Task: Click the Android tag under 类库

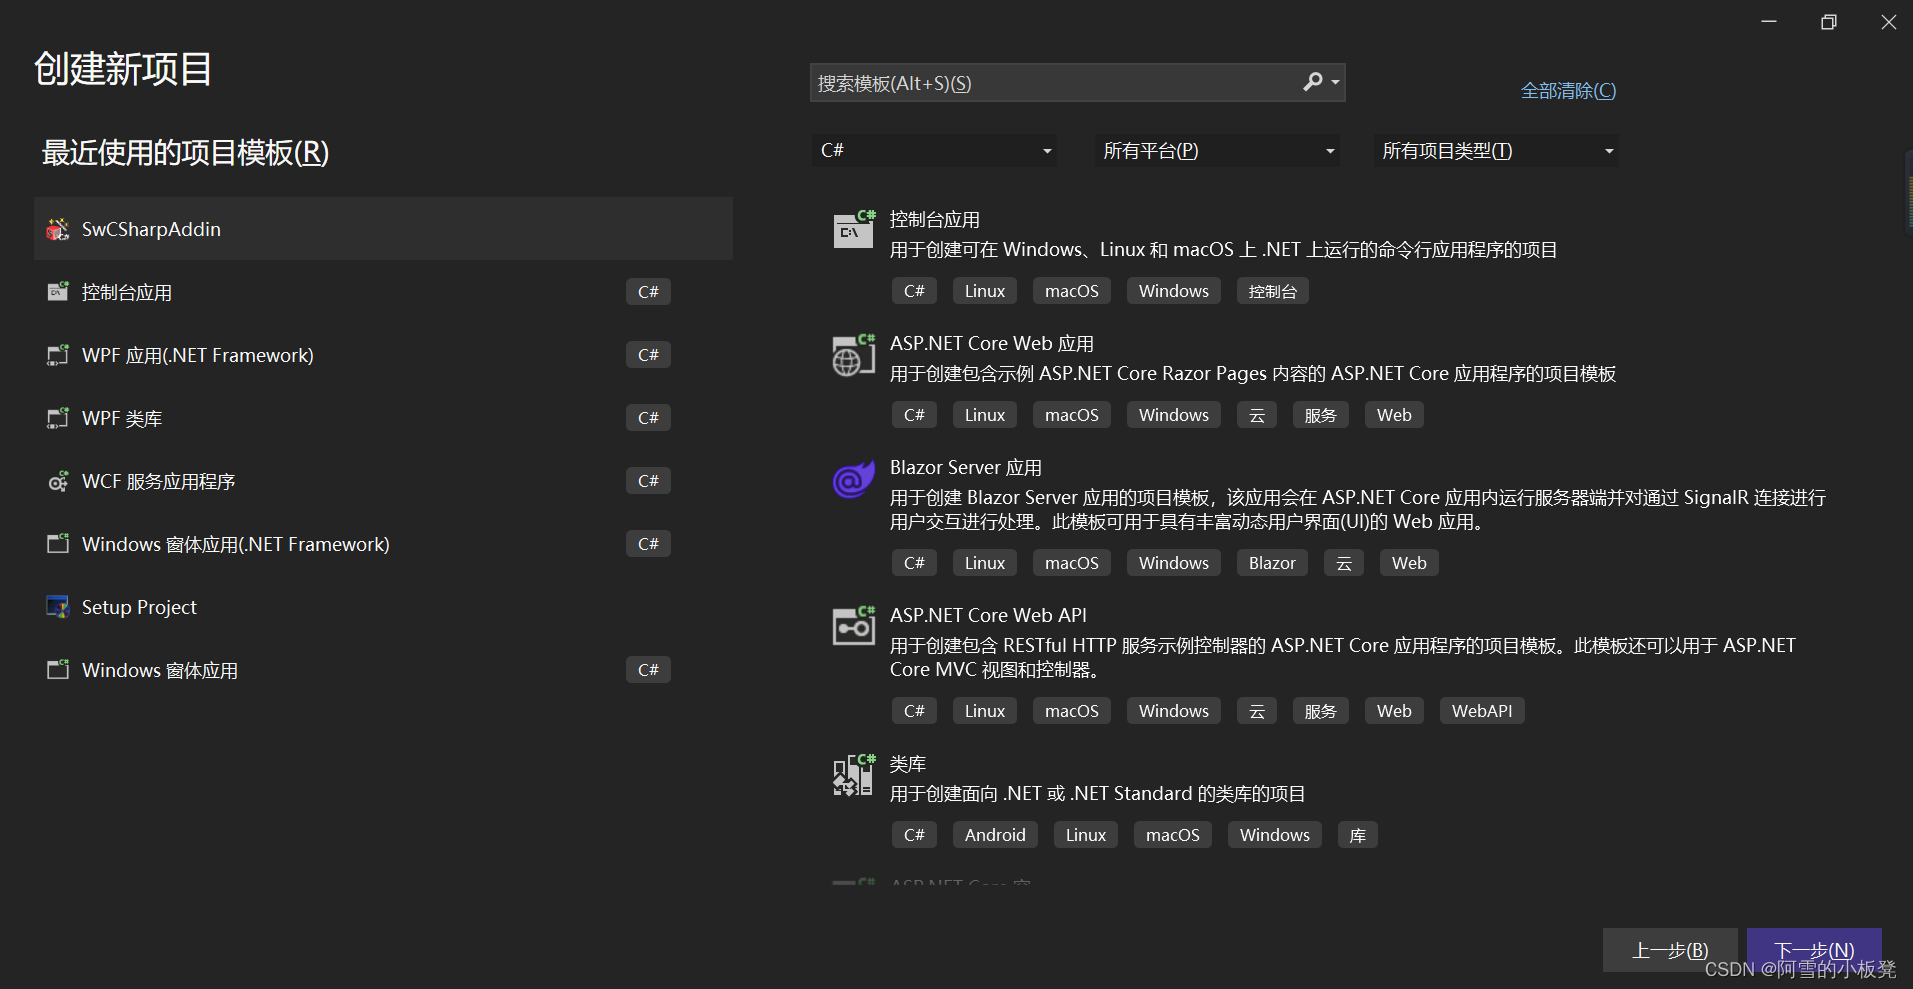Action: [995, 835]
